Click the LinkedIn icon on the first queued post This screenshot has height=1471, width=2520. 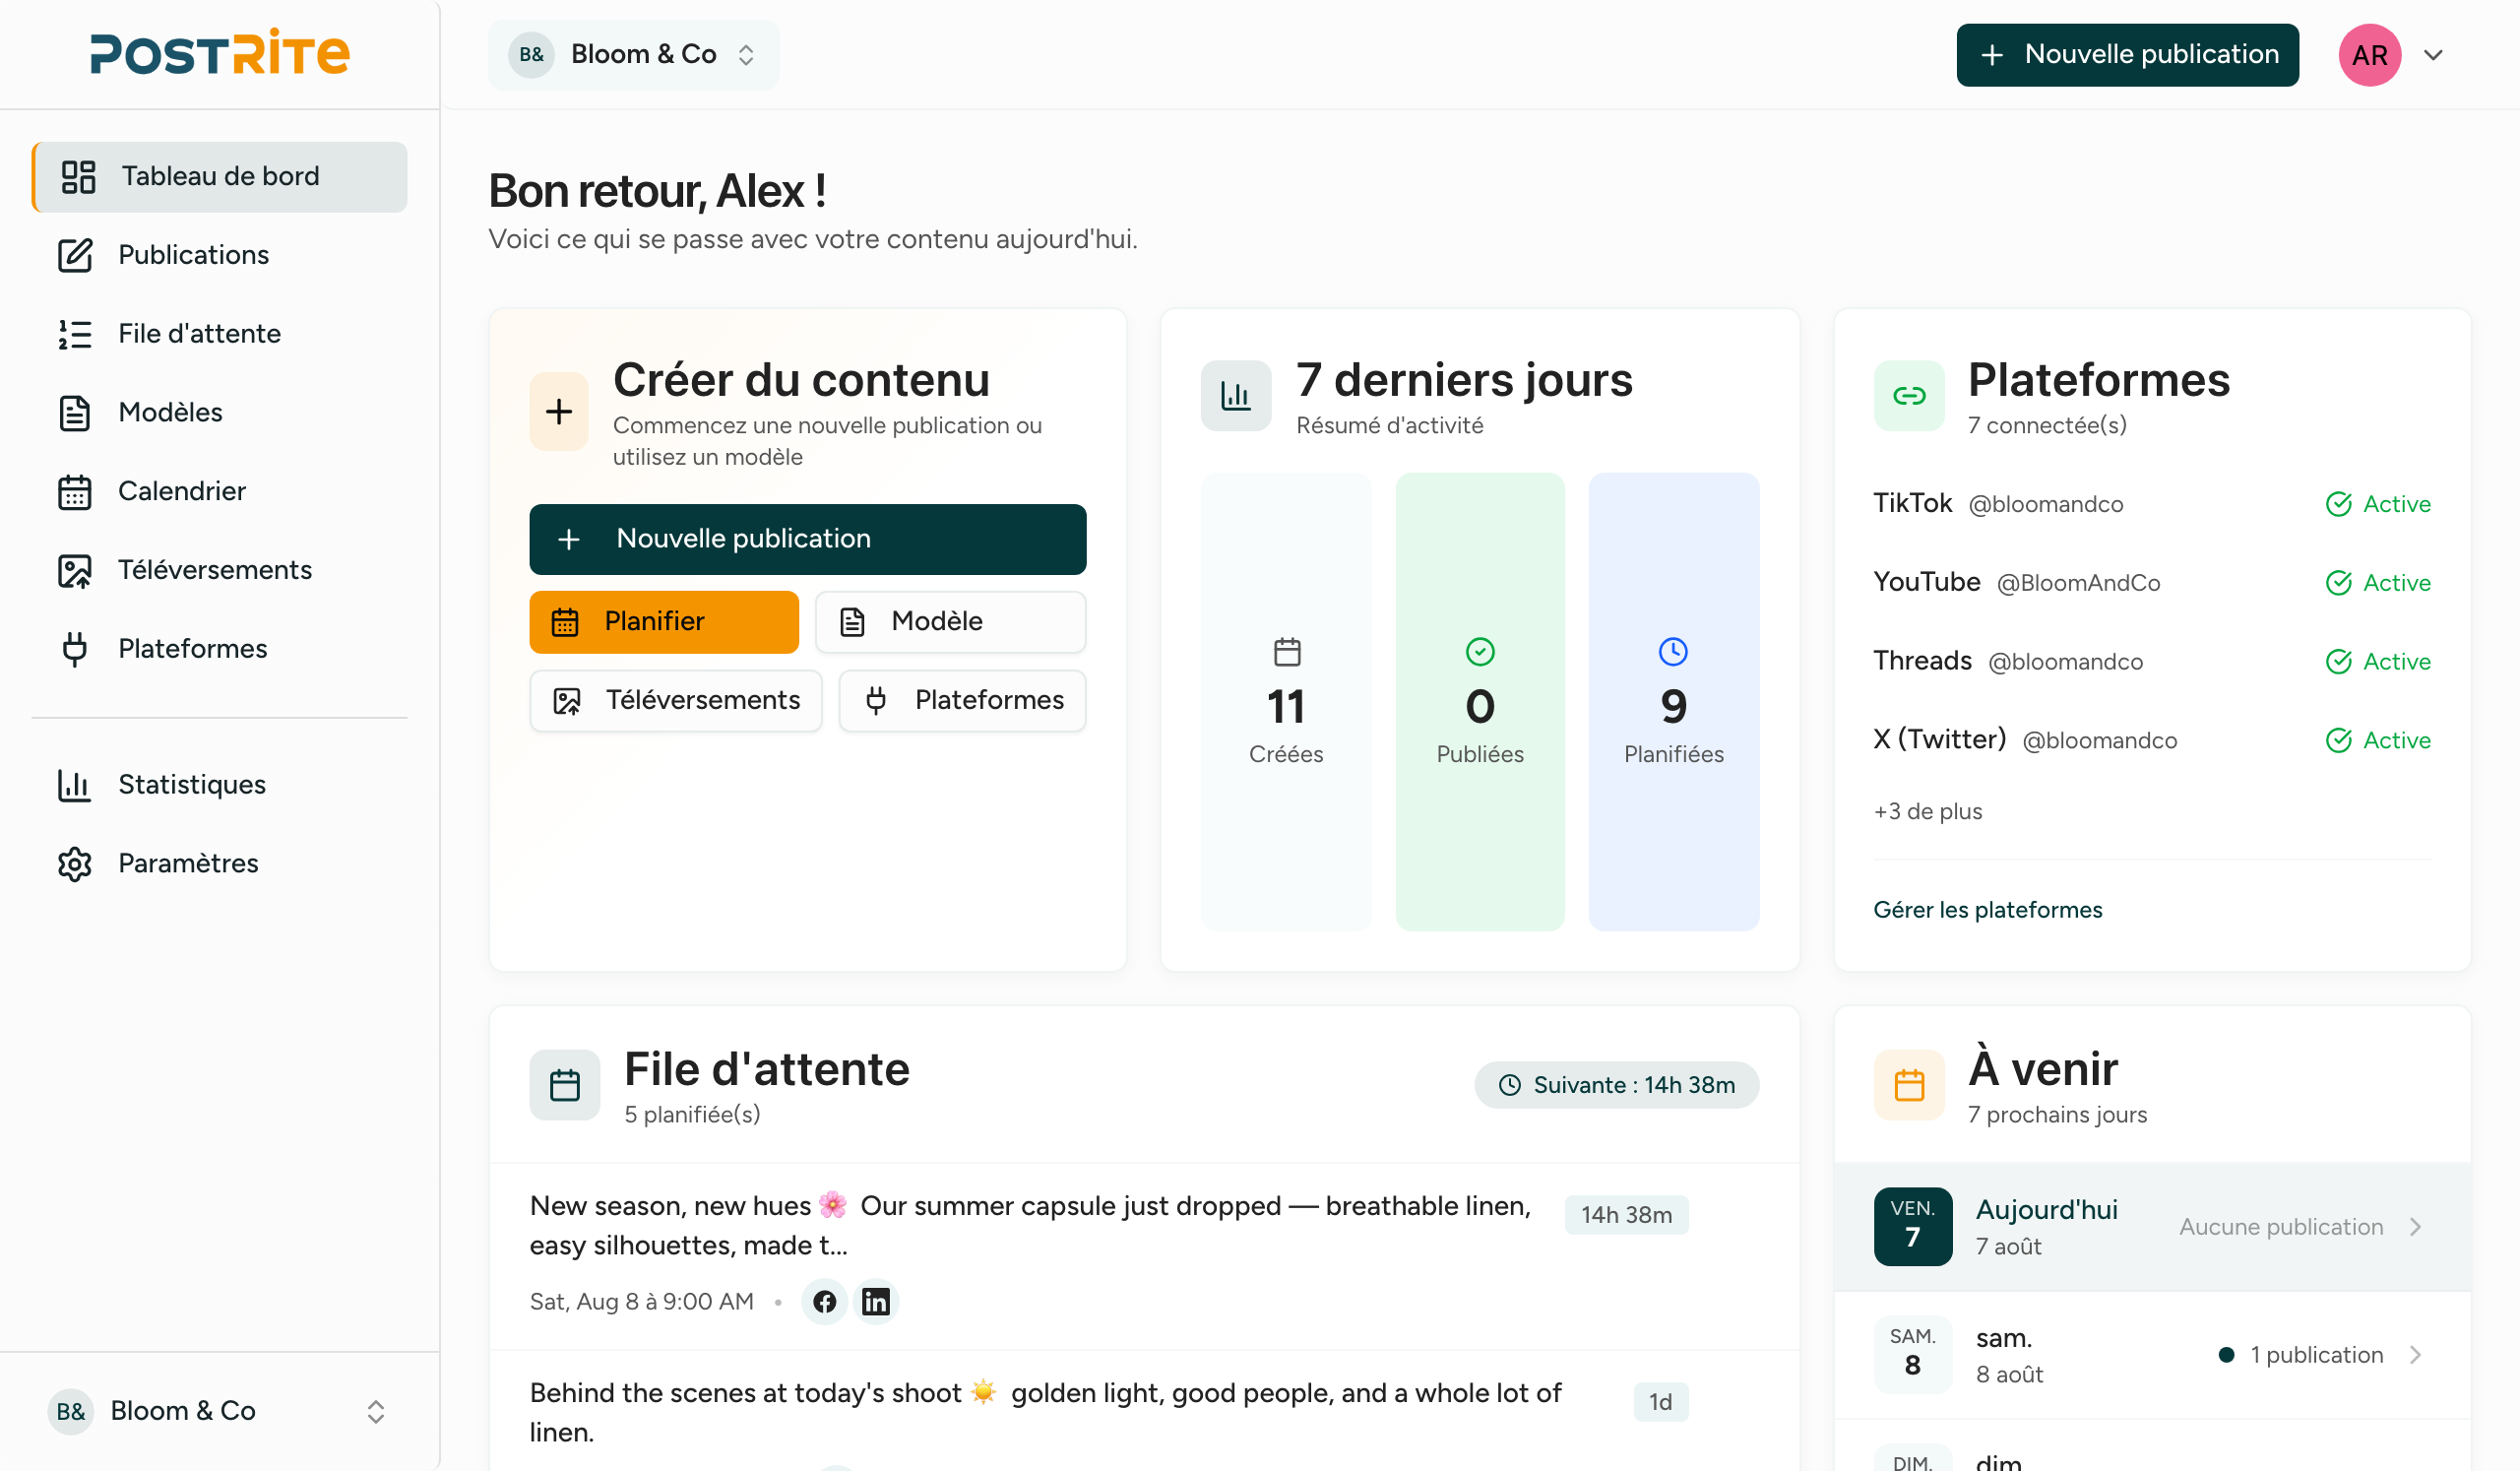coord(876,1302)
